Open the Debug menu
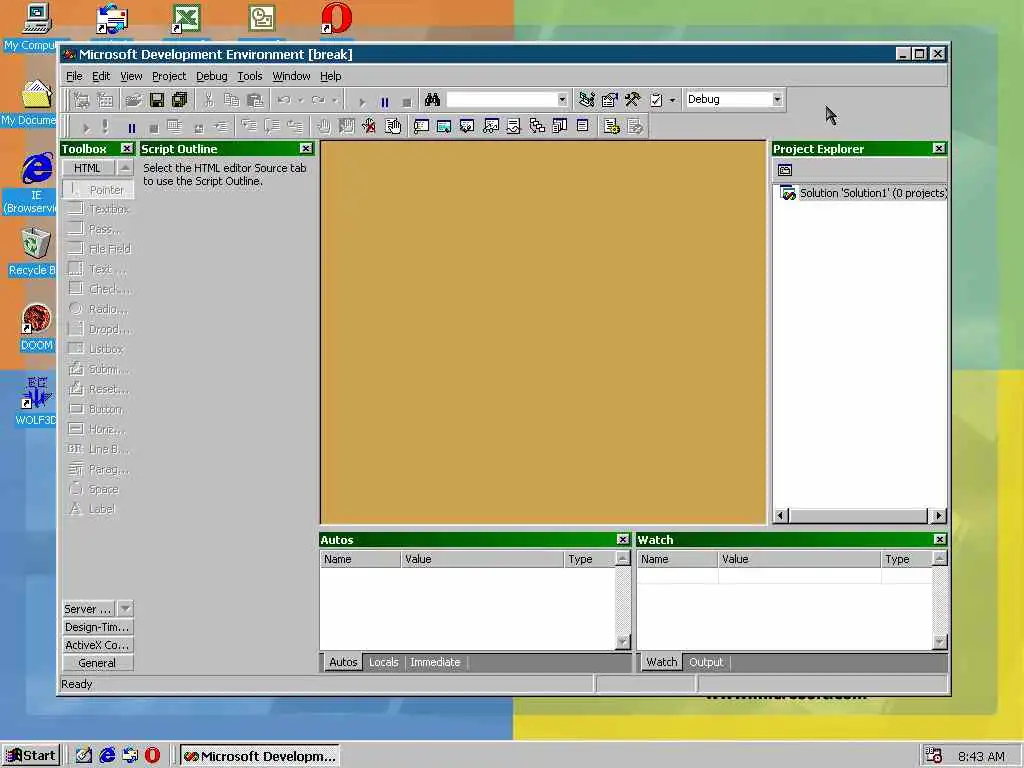Screen dimensions: 1024x768 point(212,76)
